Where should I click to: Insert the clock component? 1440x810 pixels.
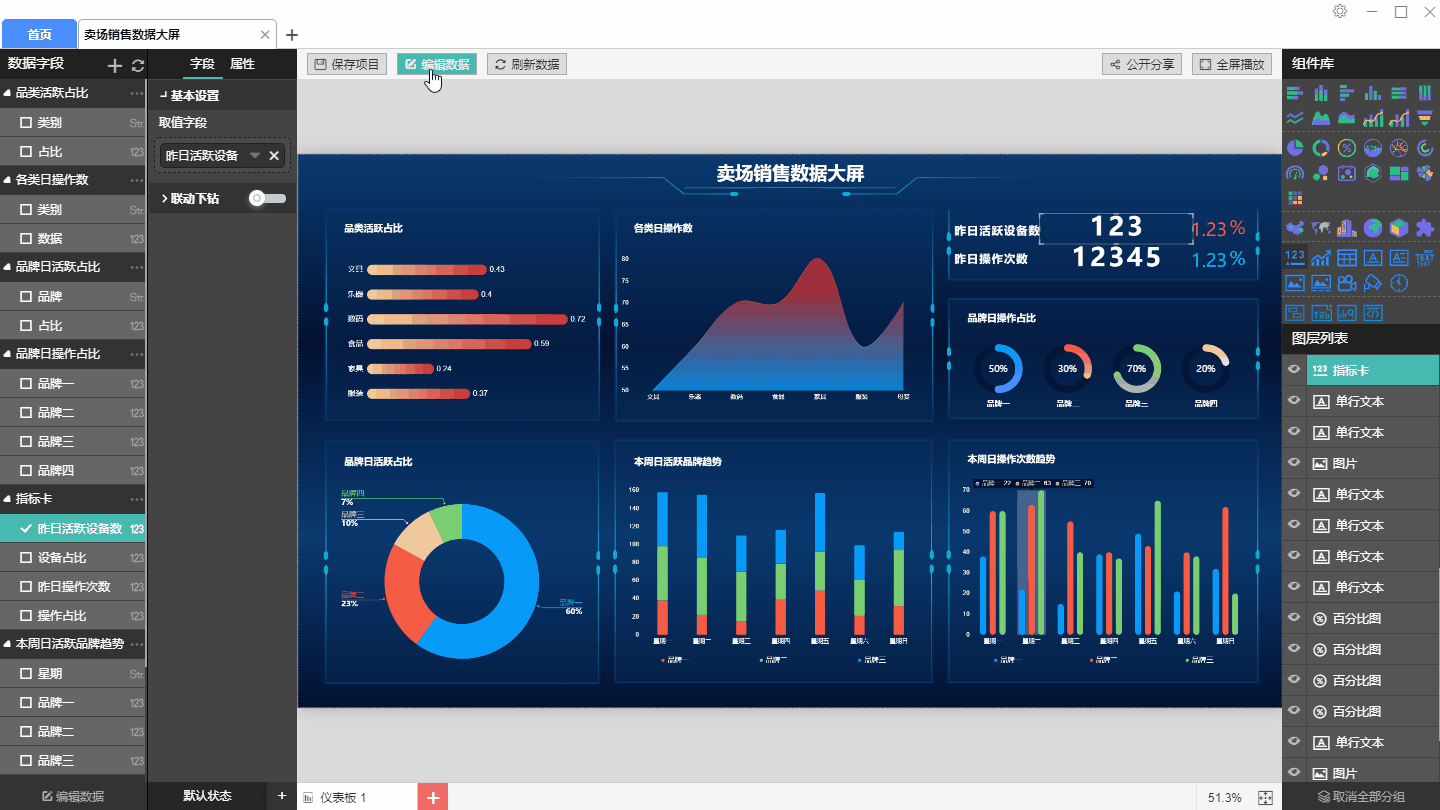(1399, 283)
